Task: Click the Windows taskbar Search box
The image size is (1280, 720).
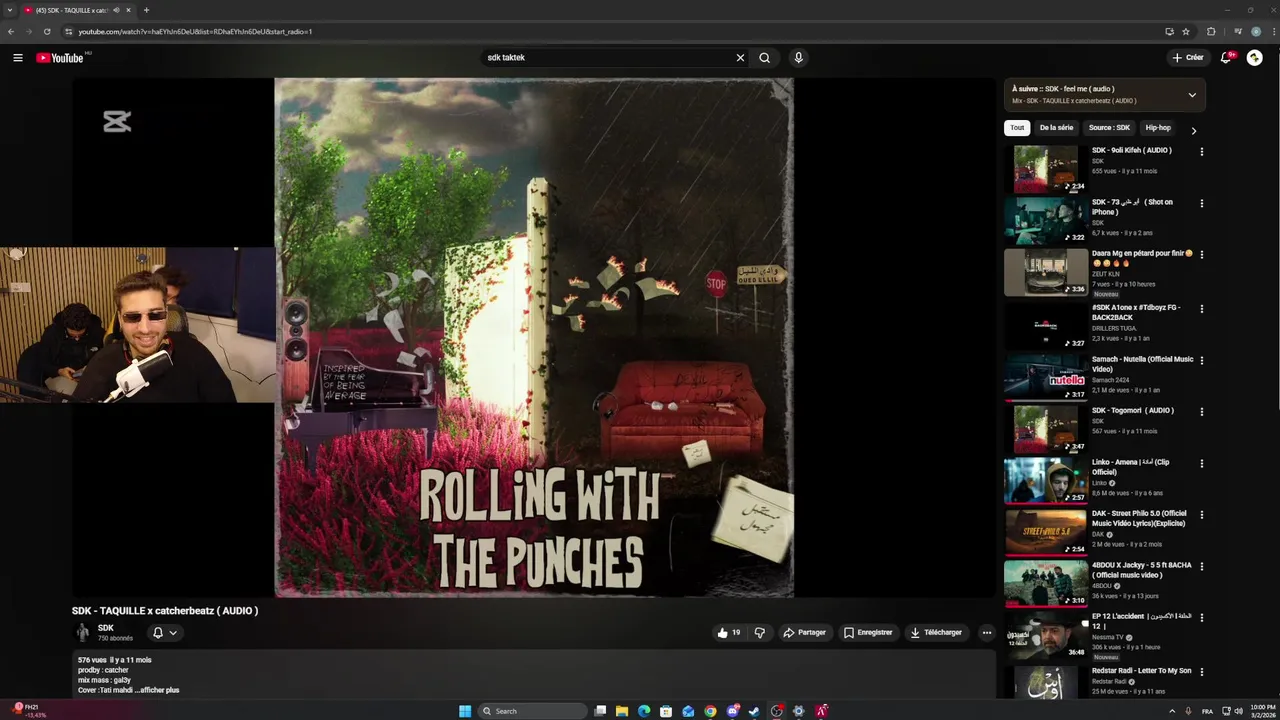Action: (x=532, y=711)
